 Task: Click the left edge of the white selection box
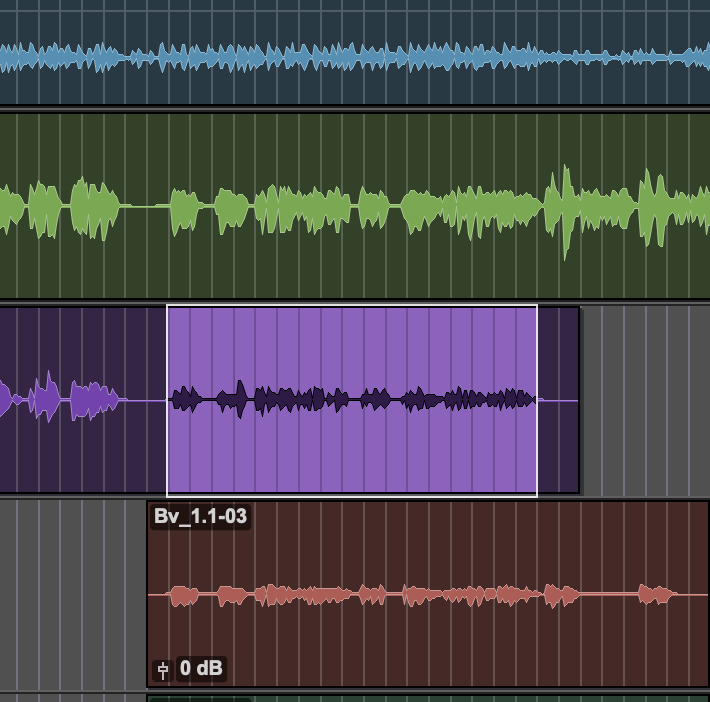pyautogui.click(x=167, y=400)
